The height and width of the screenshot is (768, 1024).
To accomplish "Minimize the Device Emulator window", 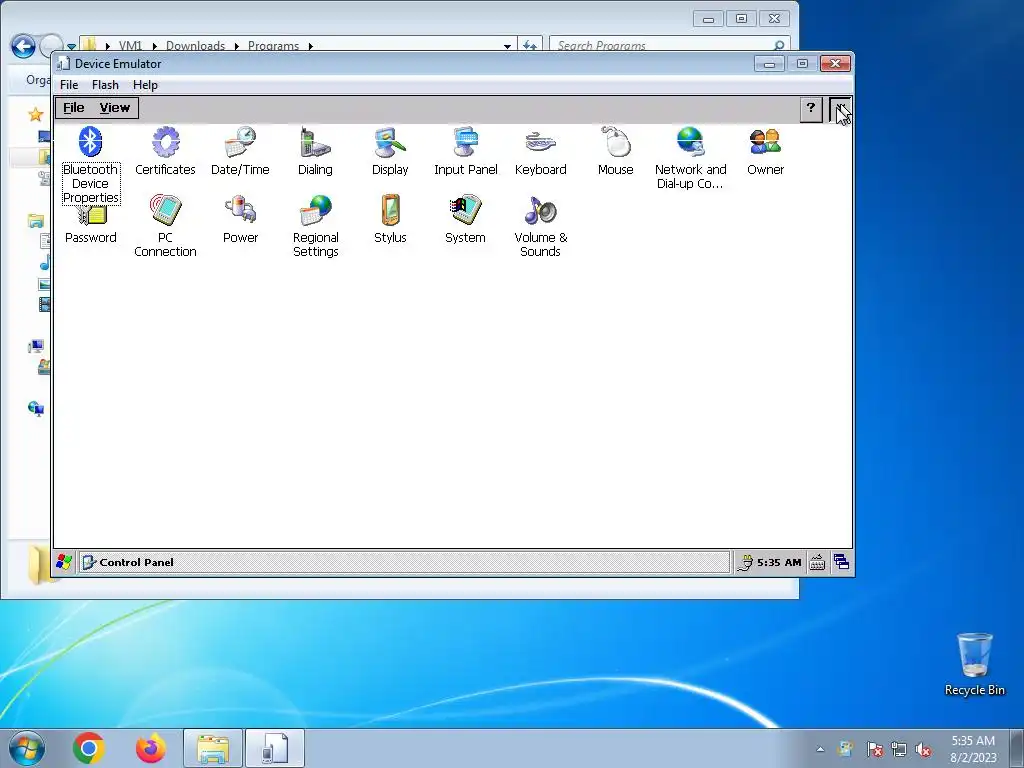I will pos(769,63).
